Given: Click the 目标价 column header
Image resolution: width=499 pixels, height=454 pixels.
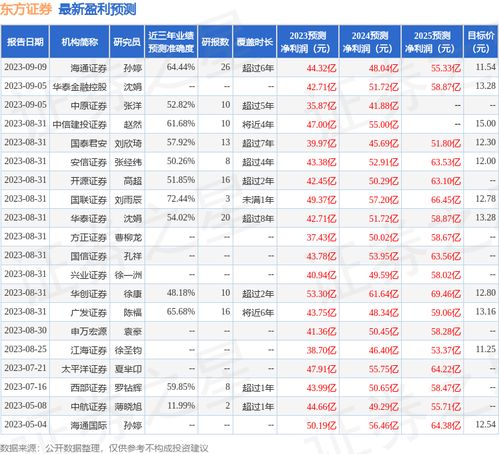Looking at the screenshot, I should coord(481,42).
